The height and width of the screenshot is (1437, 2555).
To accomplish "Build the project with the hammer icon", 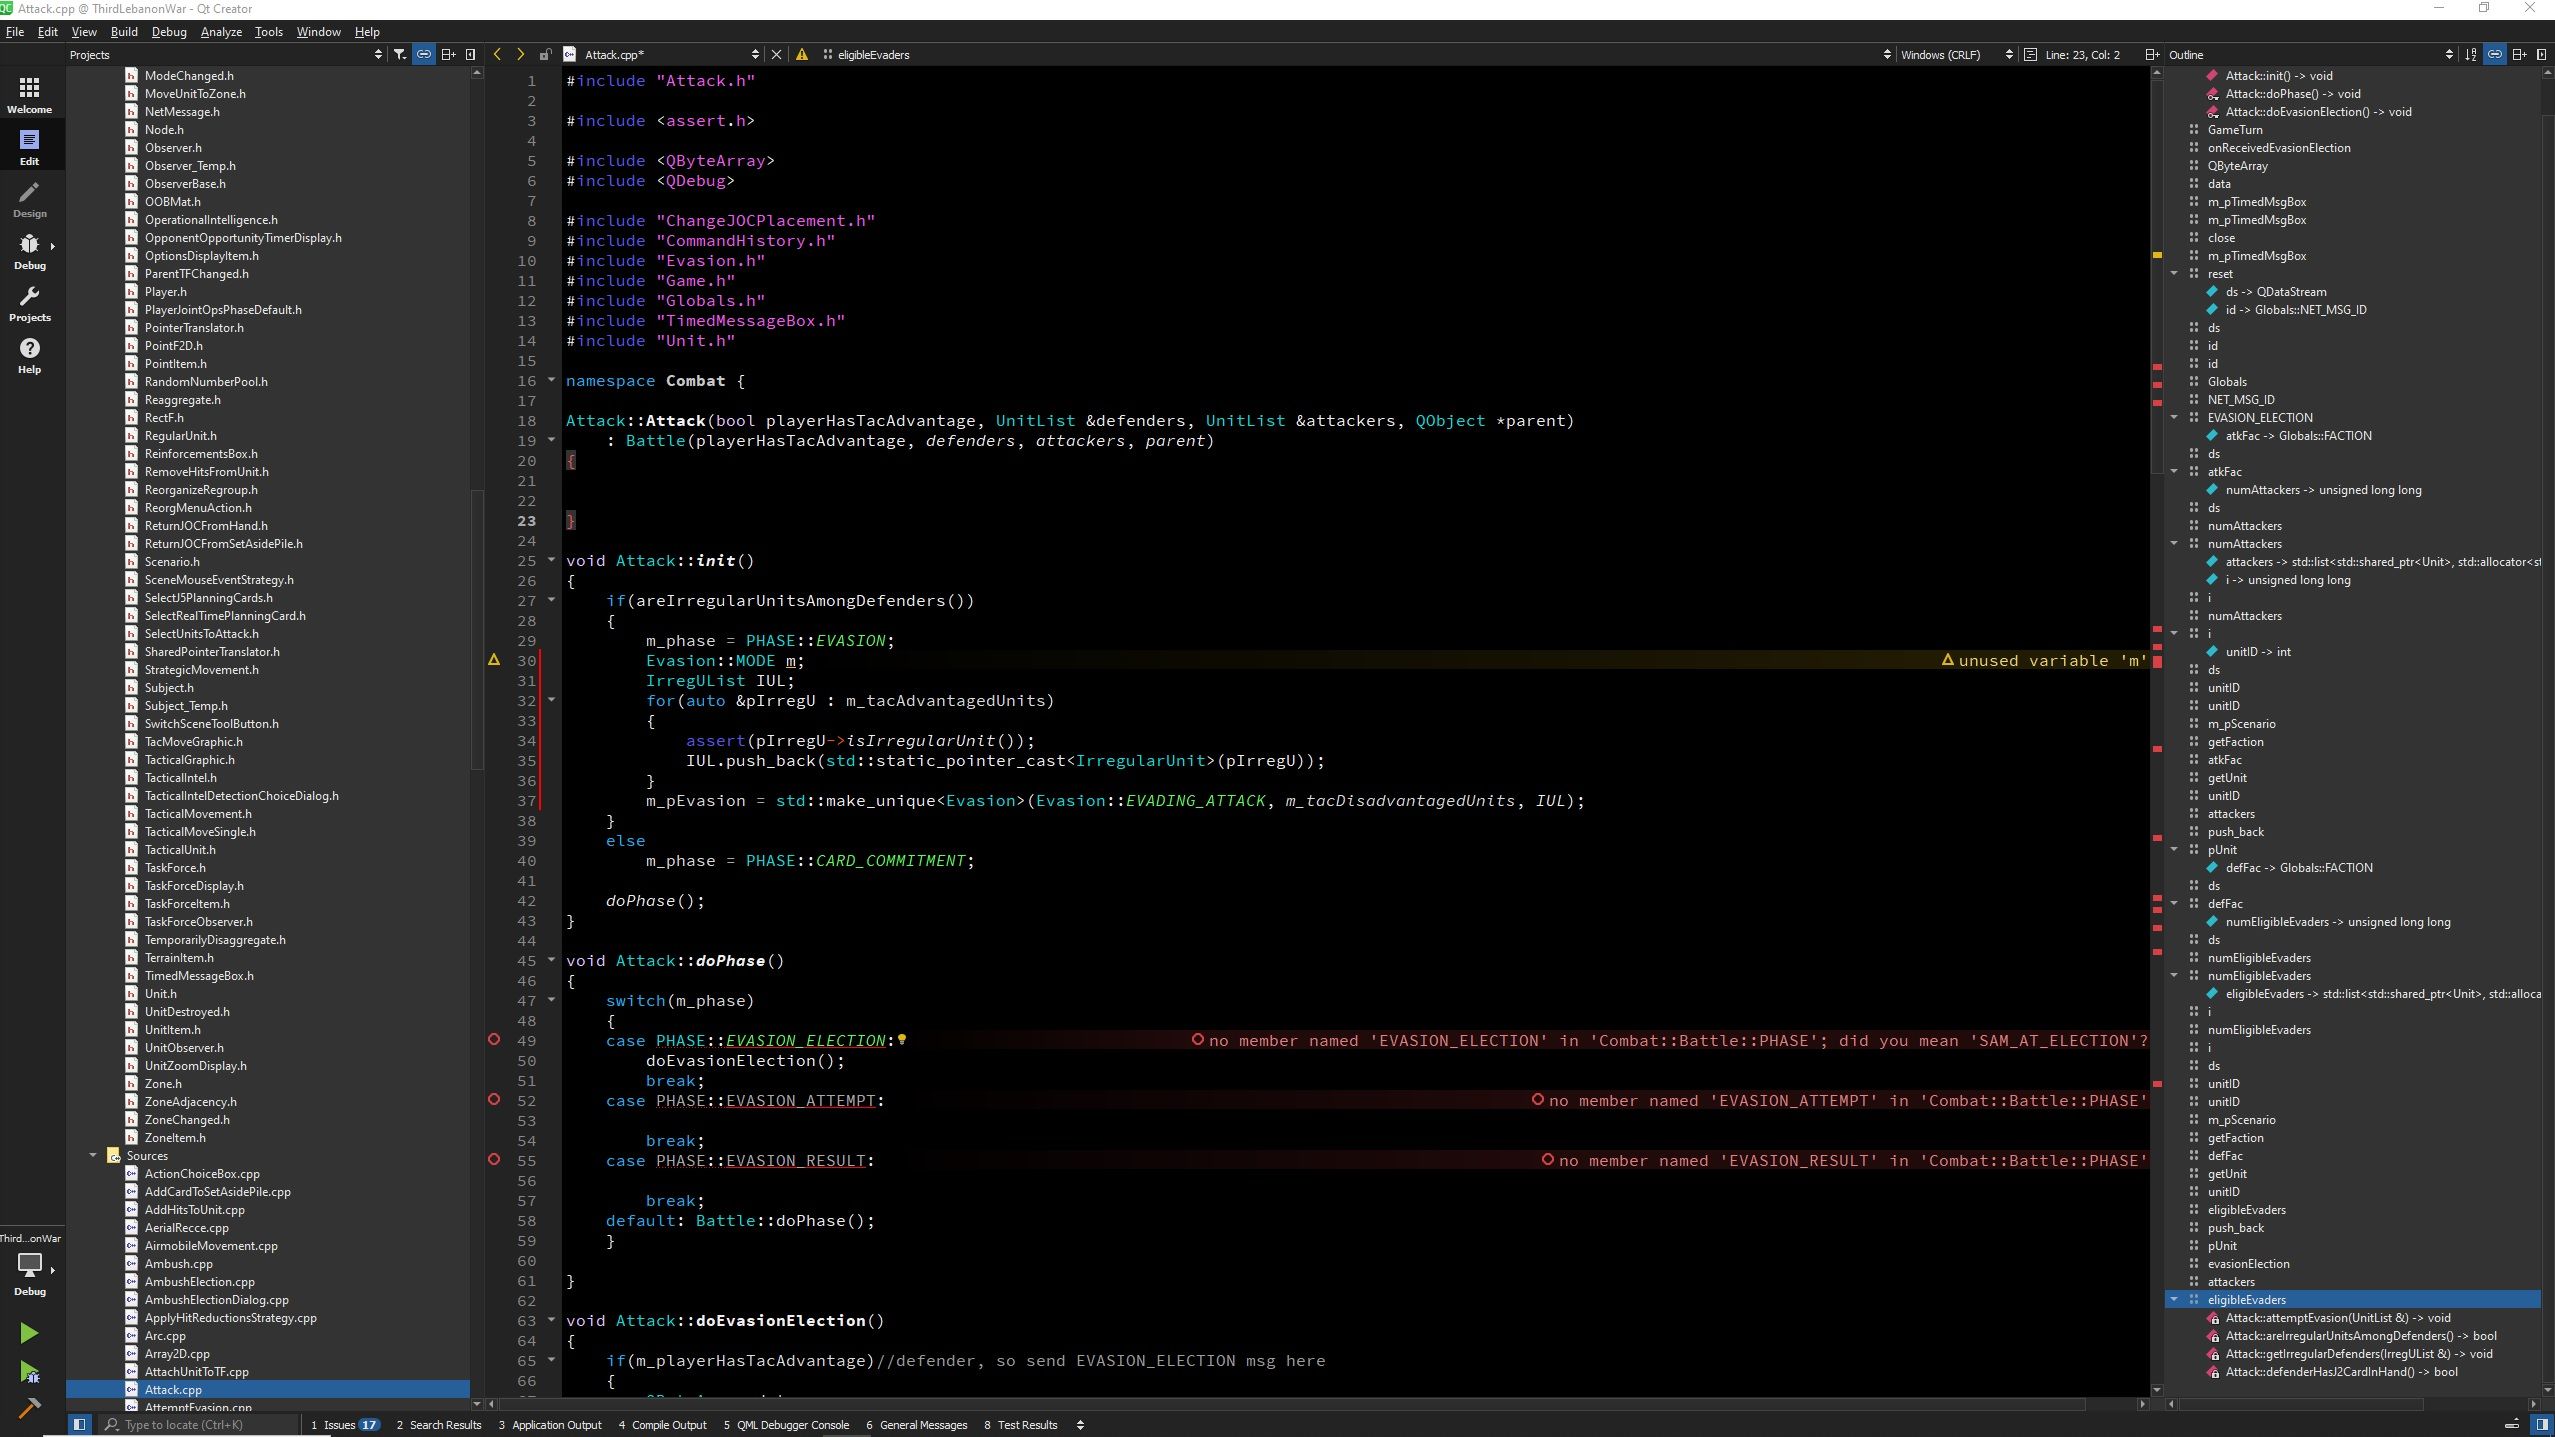I will click(x=29, y=1408).
